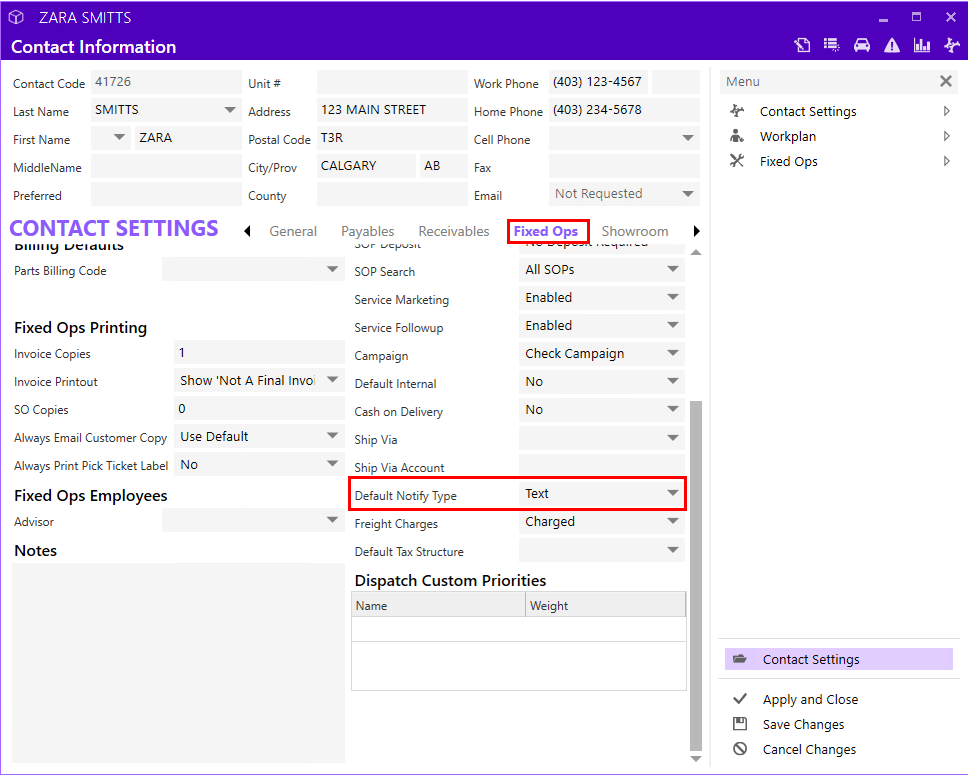Open the Always Email Customer Copy dropdown

point(332,435)
